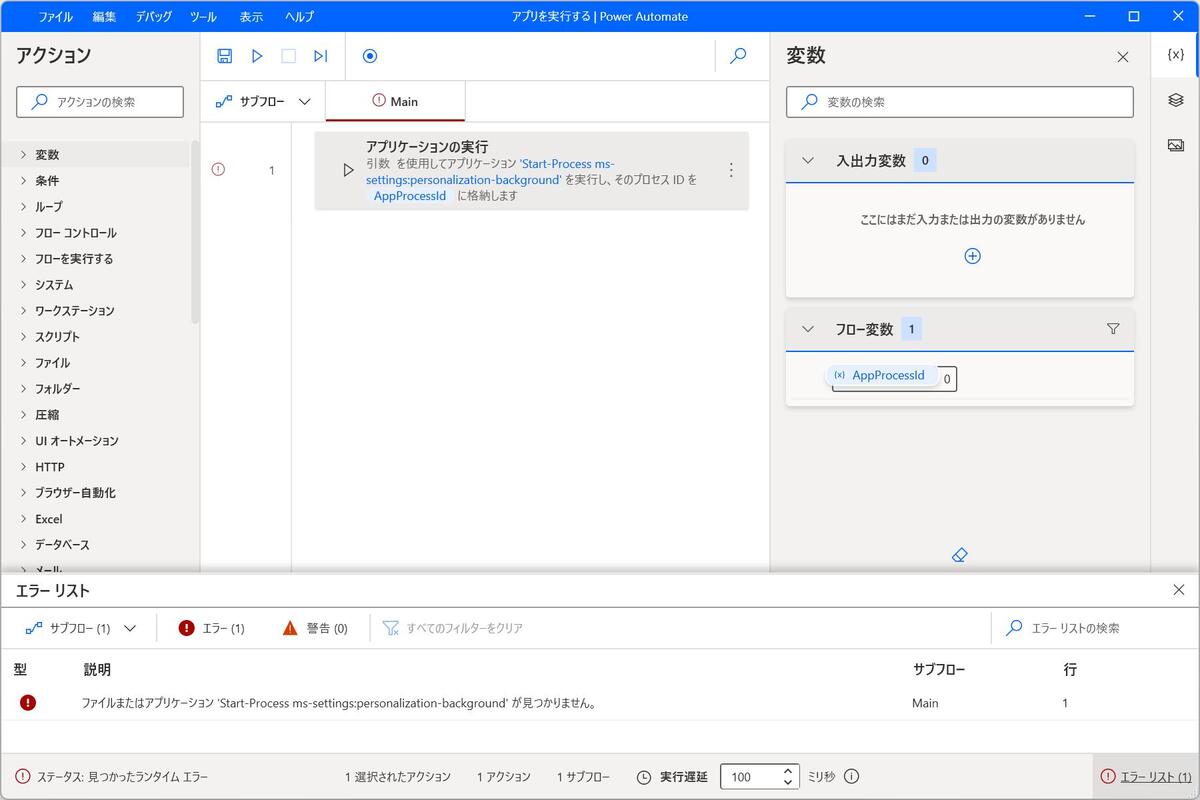This screenshot has width=1200, height=800.
Task: Open the flow search magnifier icon
Action: pos(738,56)
